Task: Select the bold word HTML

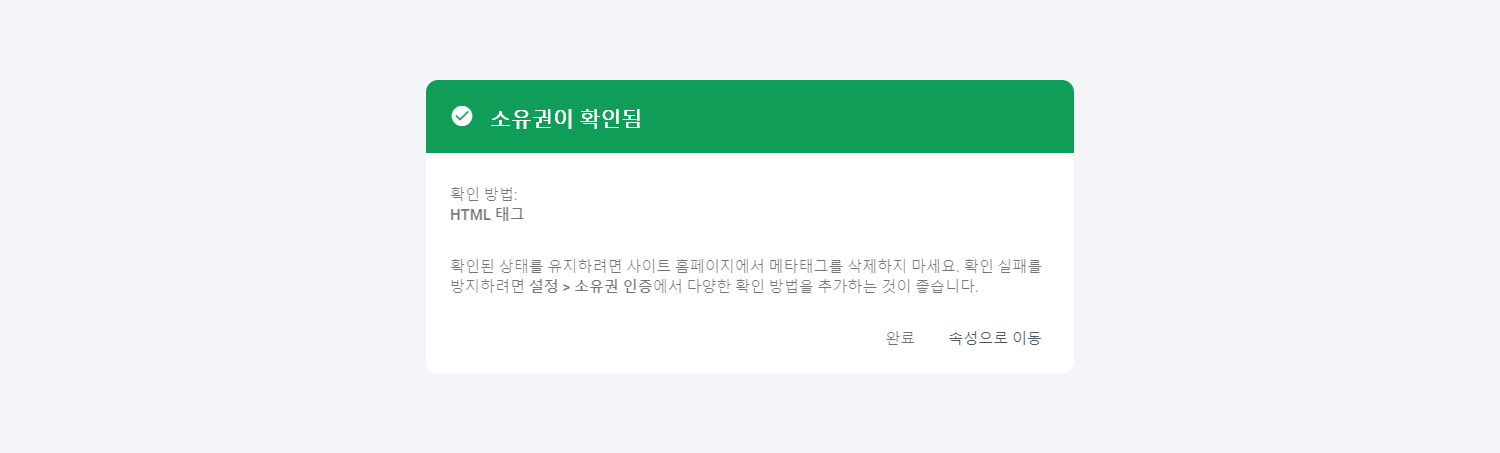Action: click(x=470, y=214)
